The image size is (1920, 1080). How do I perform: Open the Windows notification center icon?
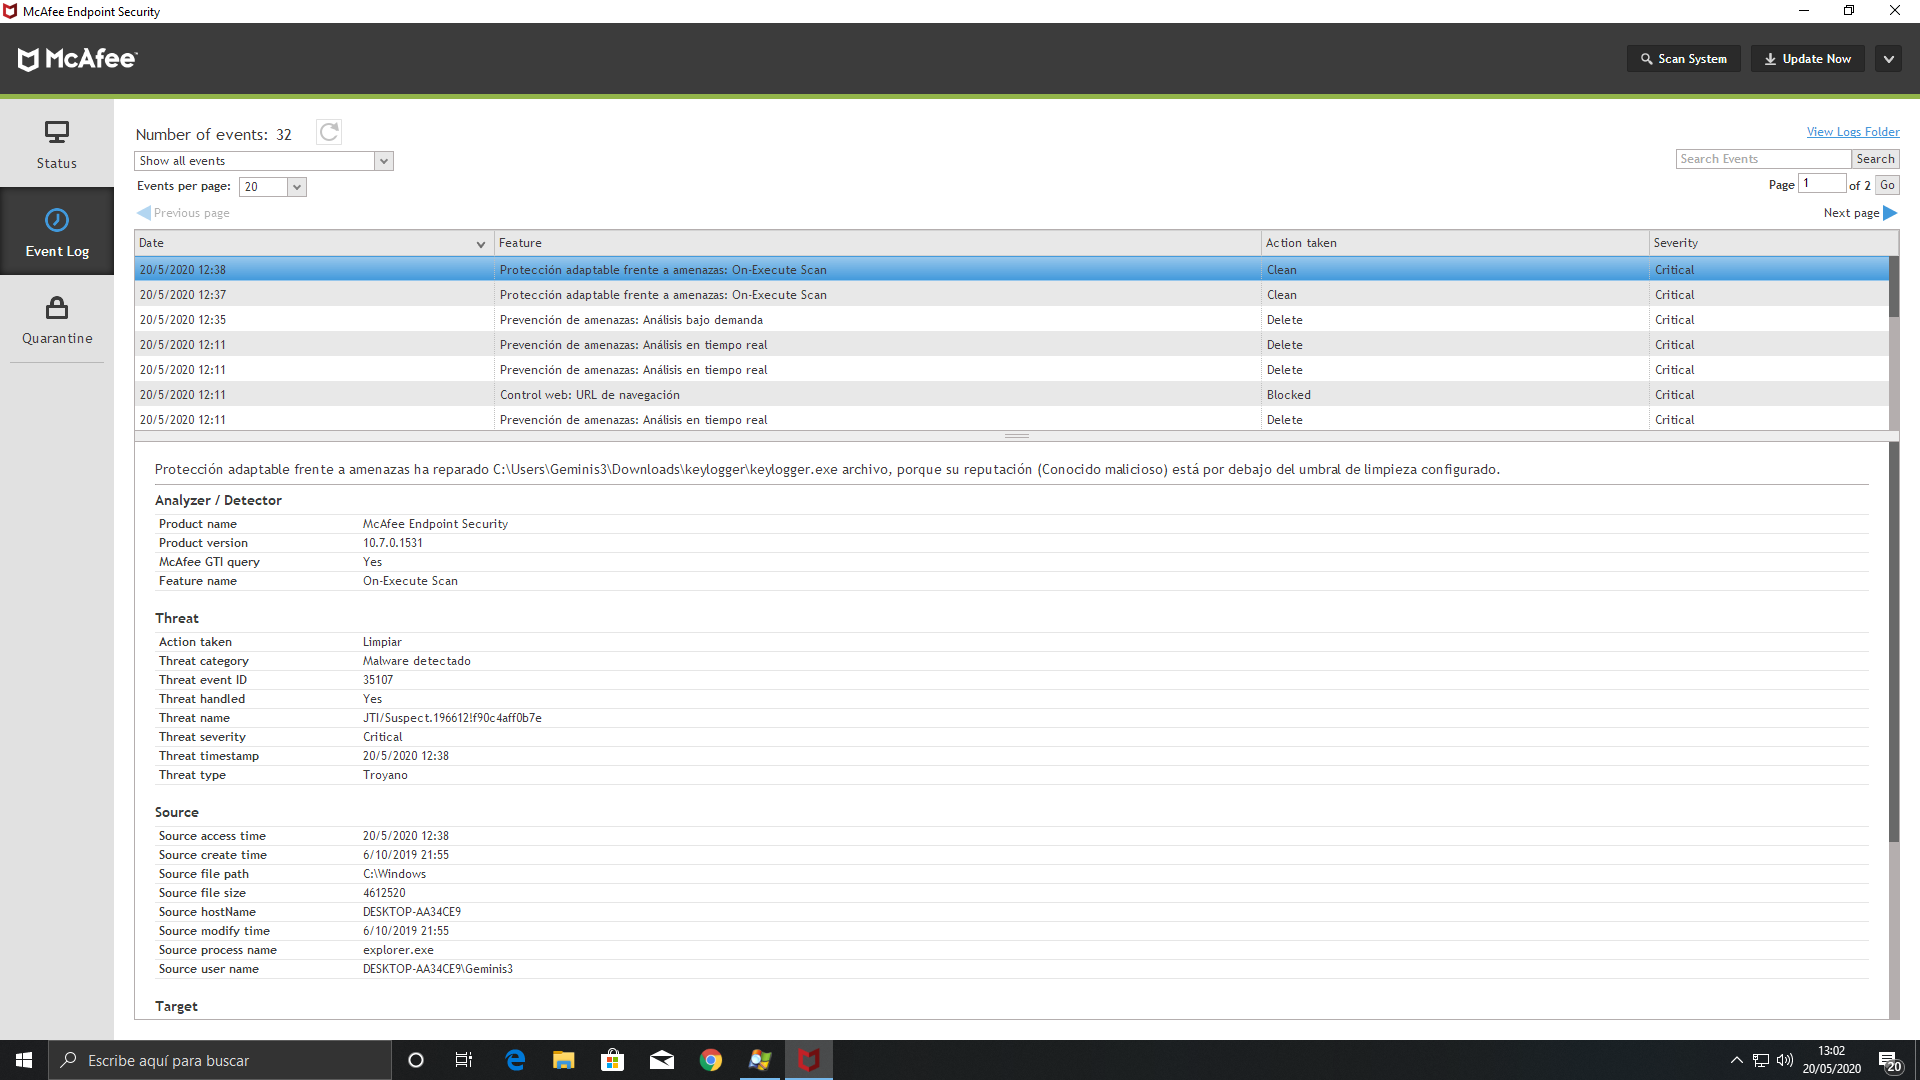tap(1888, 1060)
